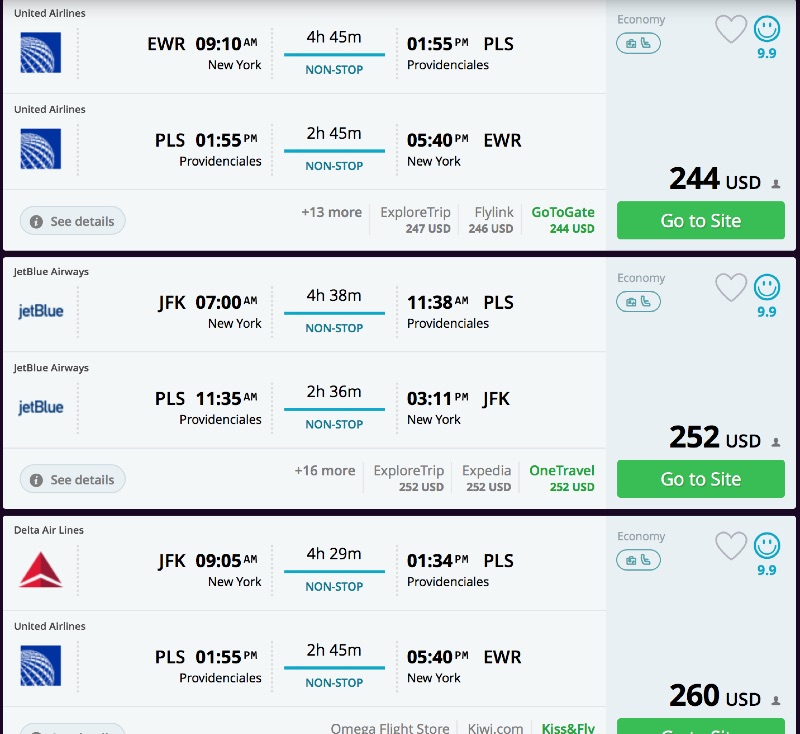800x734 pixels.
Task: Expand the +16 more providers for the jetBlue flight
Action: click(324, 470)
